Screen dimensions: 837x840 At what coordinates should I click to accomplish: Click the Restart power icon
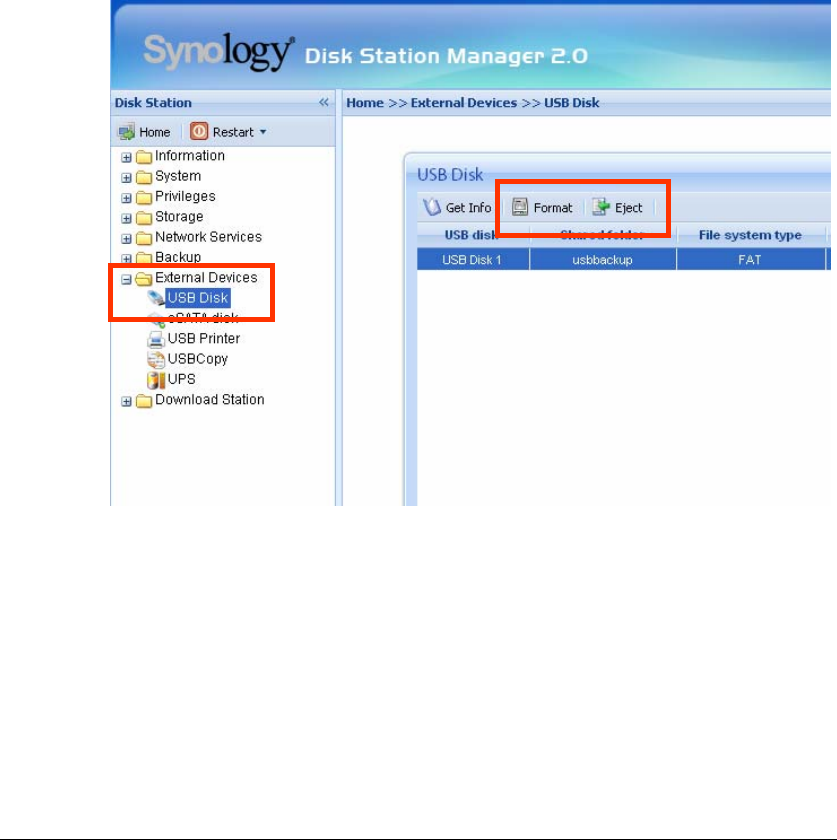tap(199, 131)
